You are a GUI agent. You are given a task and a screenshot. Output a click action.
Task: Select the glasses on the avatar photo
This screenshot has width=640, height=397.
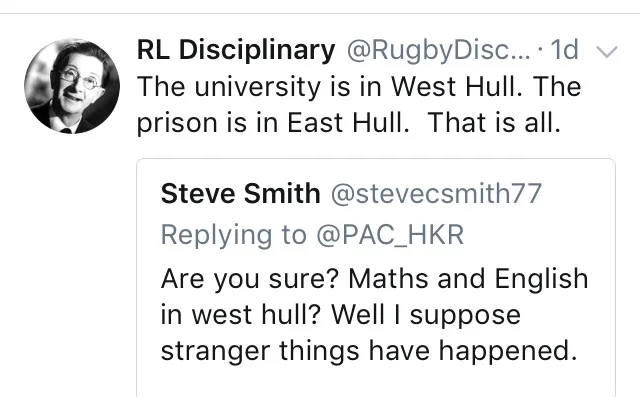click(x=80, y=80)
